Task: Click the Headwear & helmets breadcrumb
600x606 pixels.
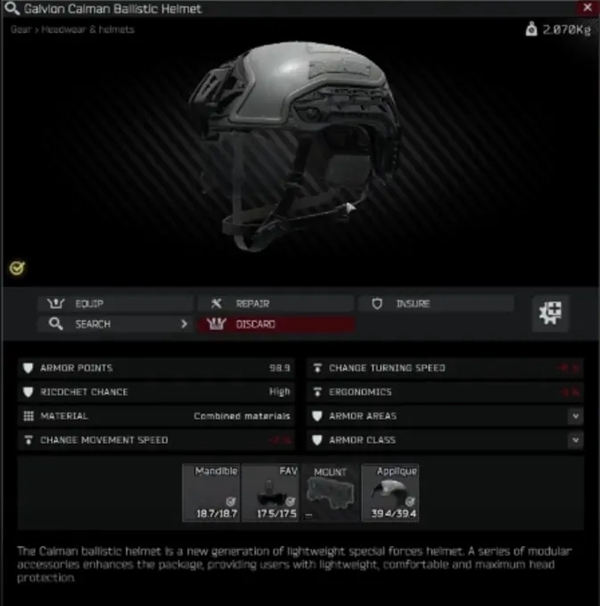Action: tap(88, 29)
